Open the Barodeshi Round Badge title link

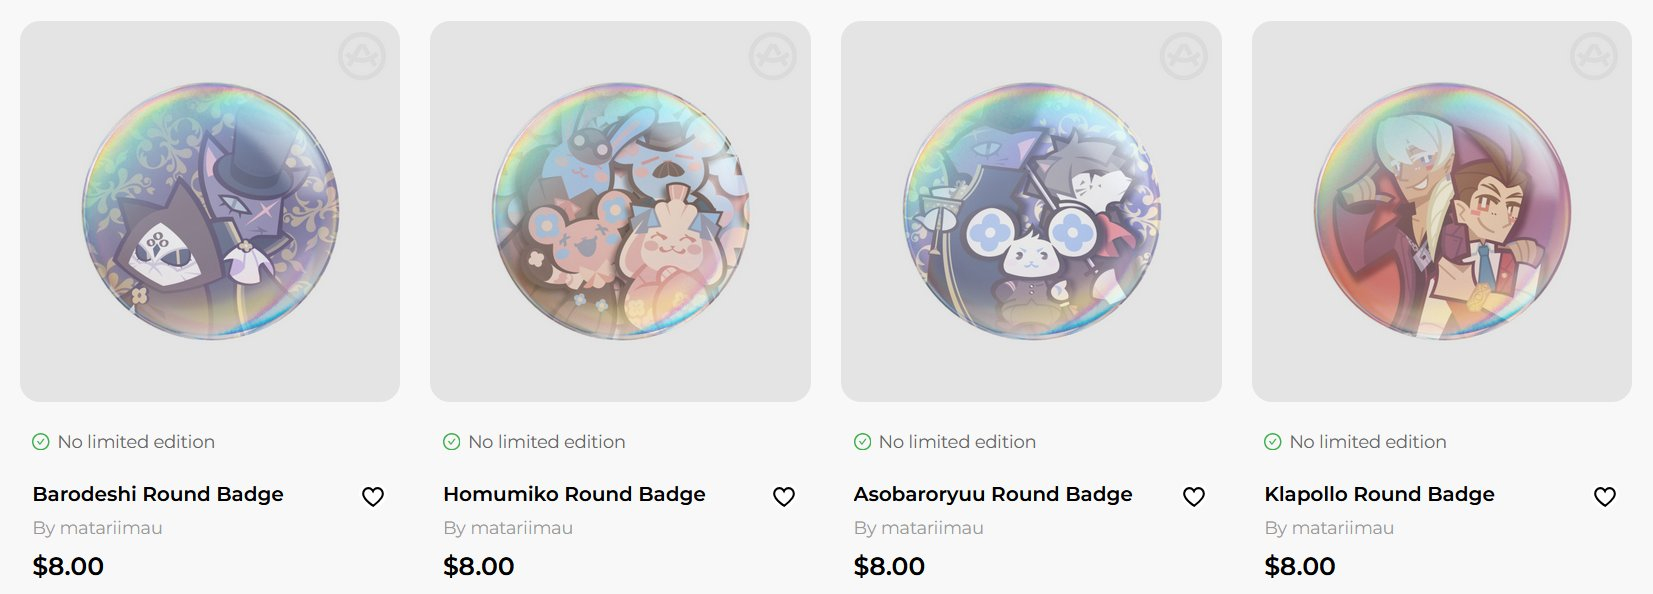(158, 494)
